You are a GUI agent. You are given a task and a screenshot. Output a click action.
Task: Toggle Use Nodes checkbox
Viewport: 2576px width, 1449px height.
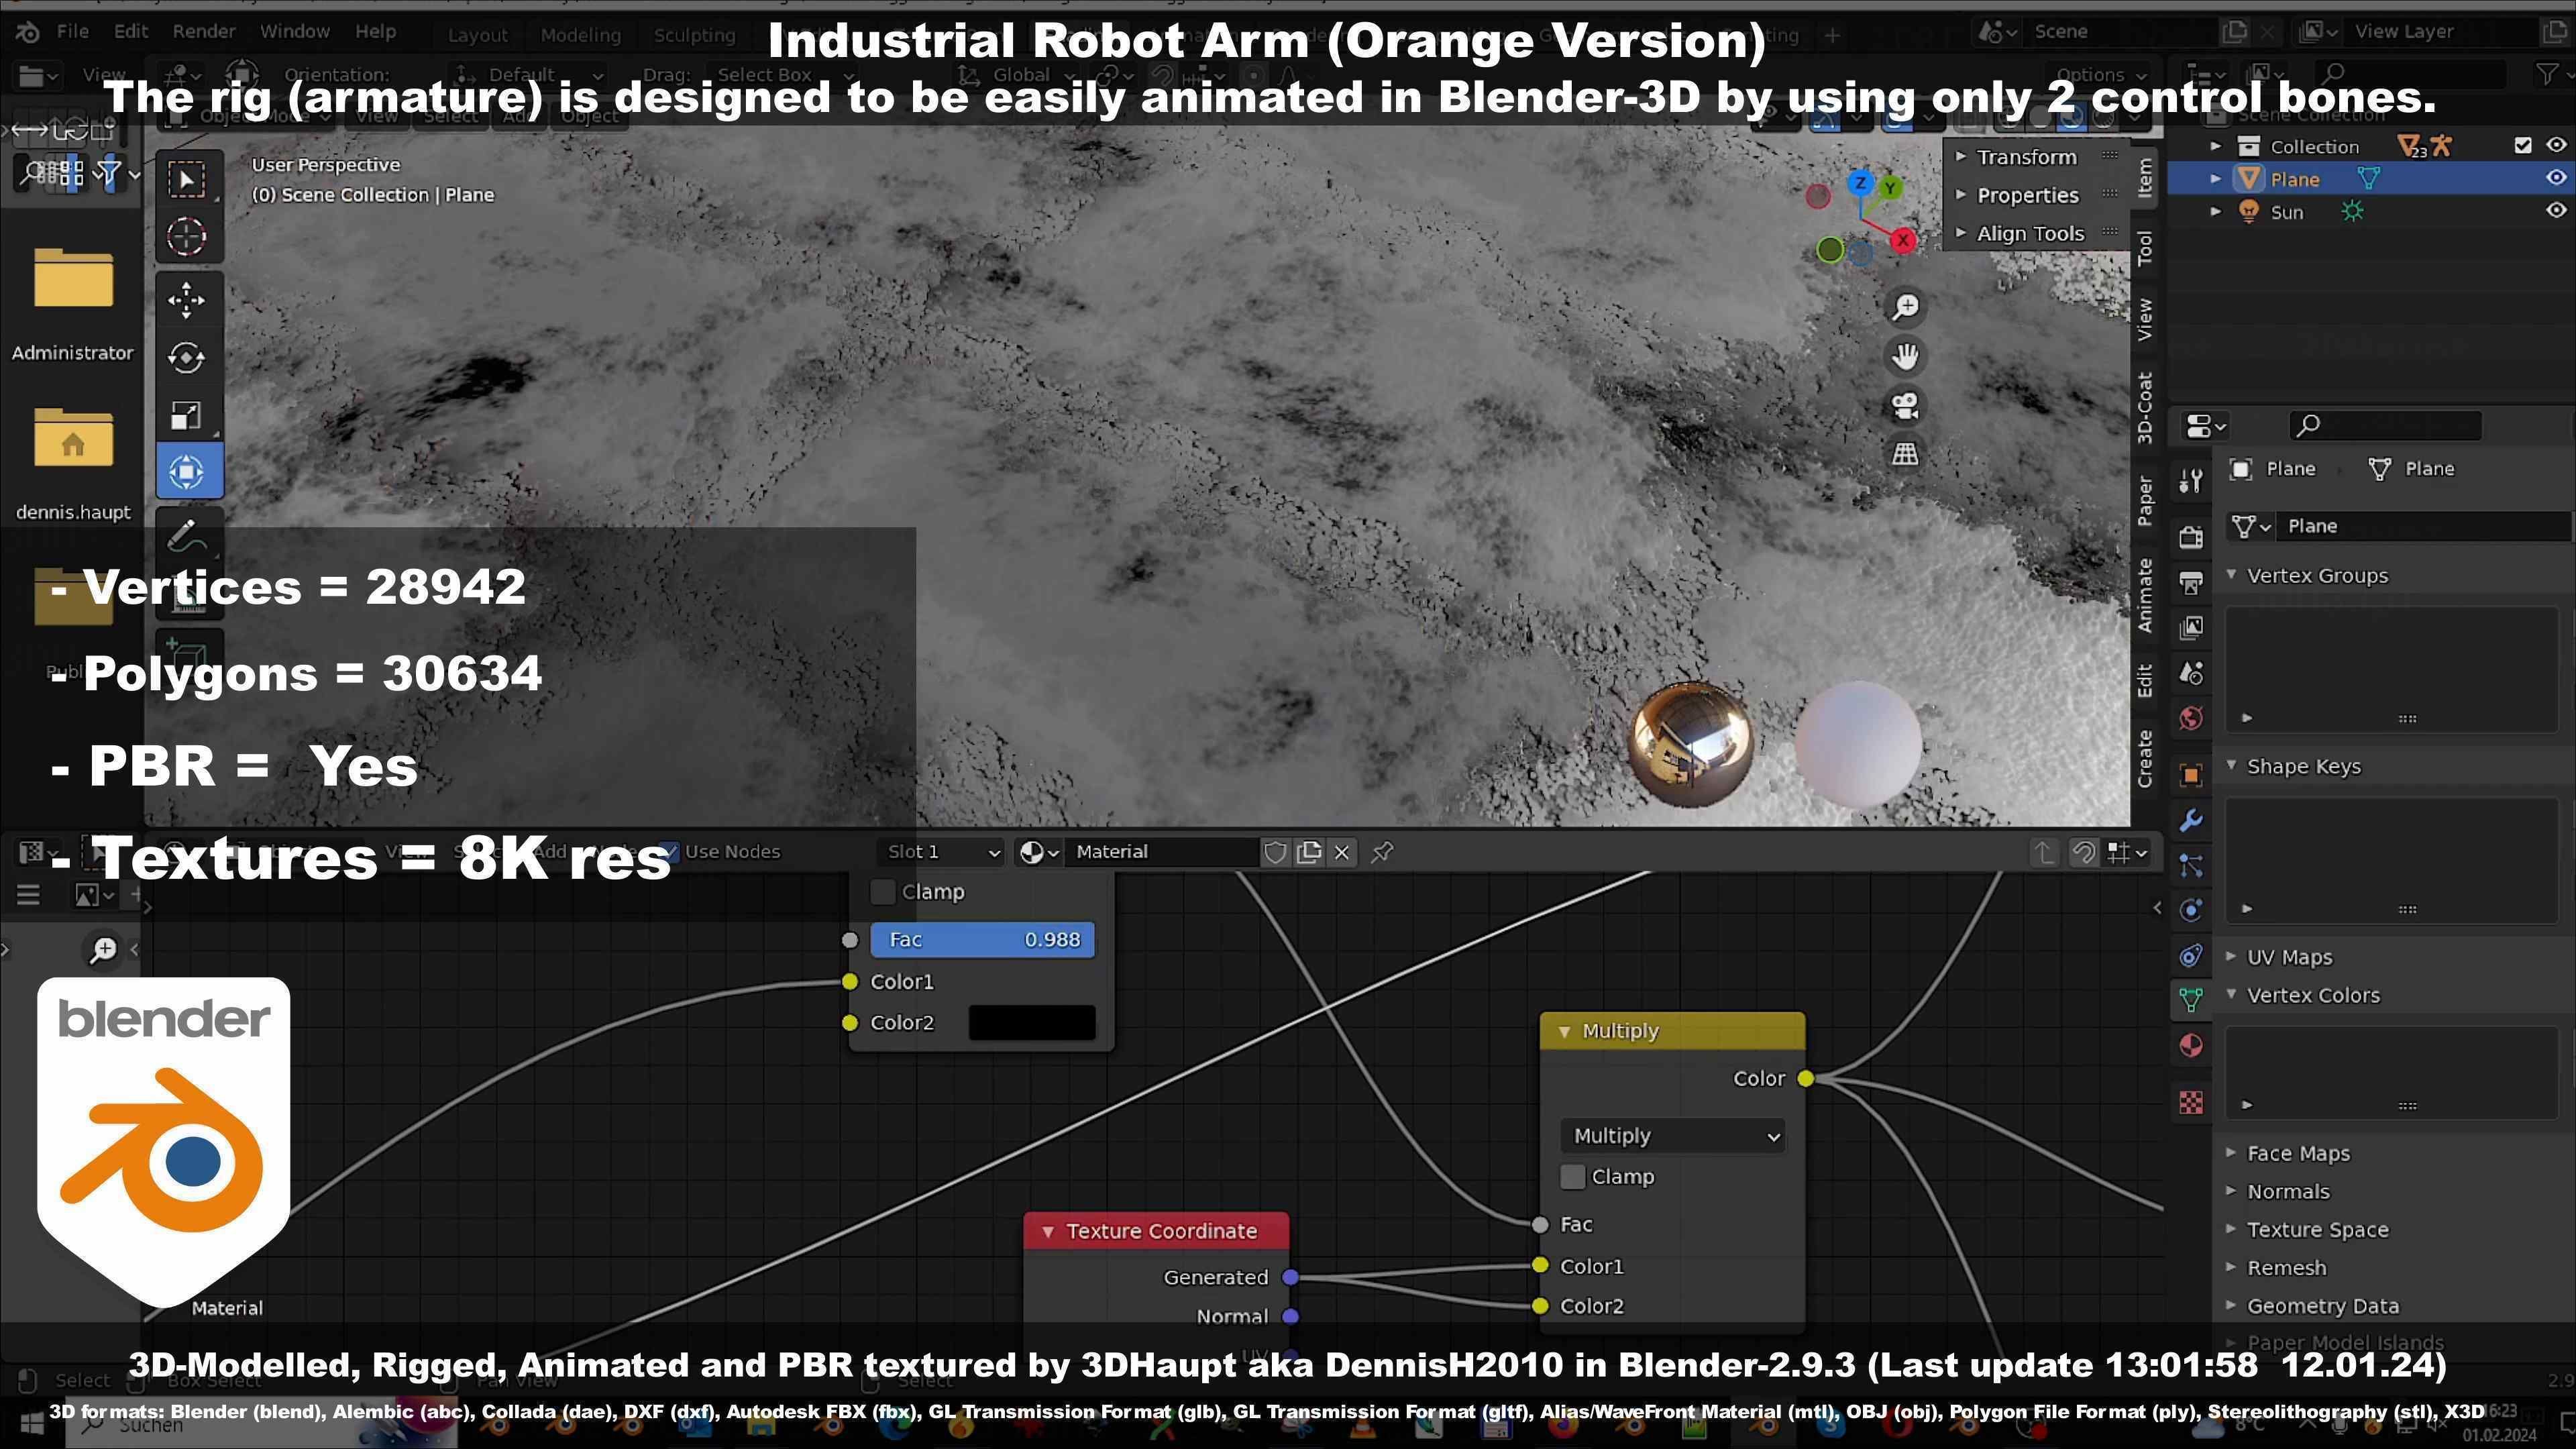(x=669, y=852)
